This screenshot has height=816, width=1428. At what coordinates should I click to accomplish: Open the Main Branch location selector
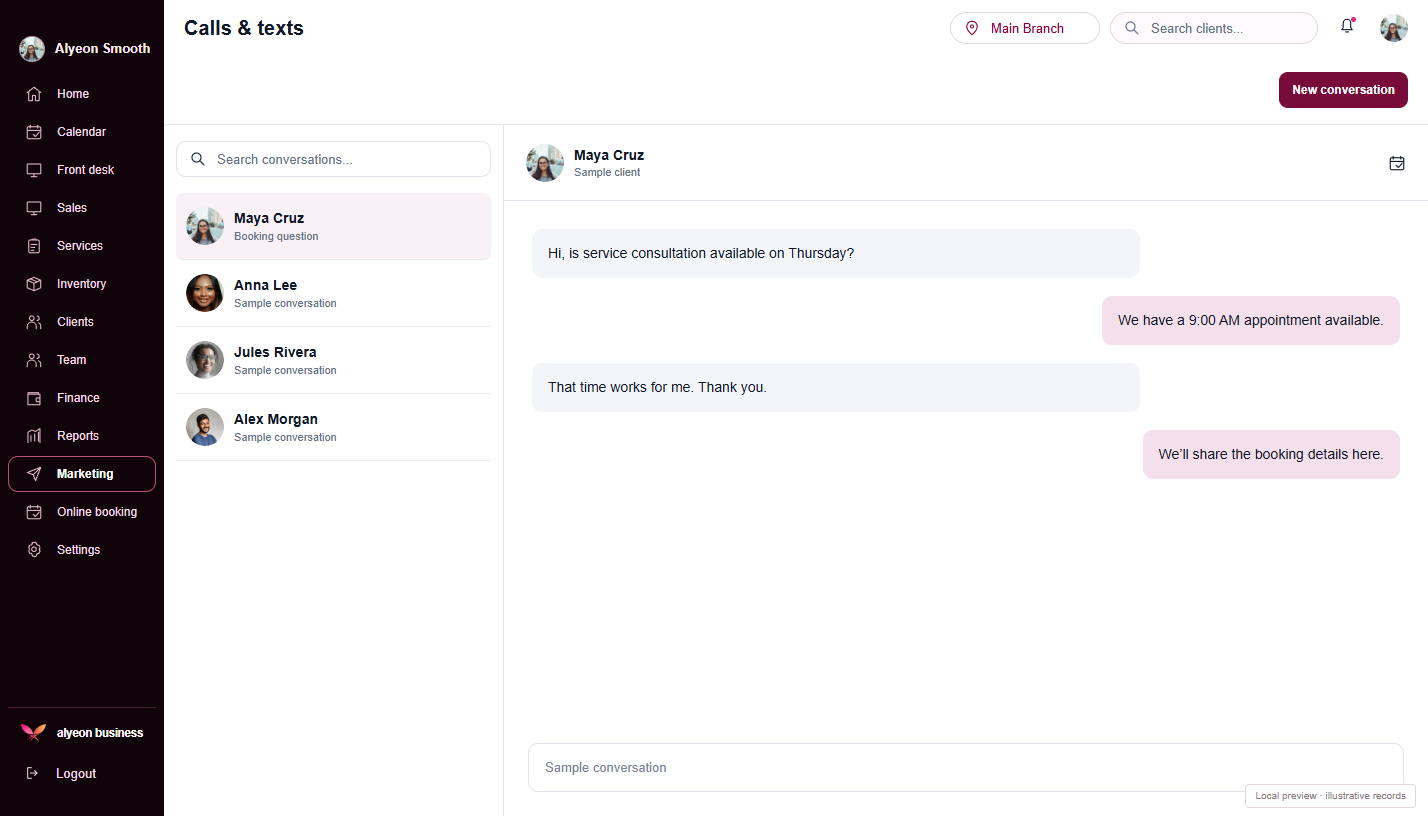coord(1025,28)
